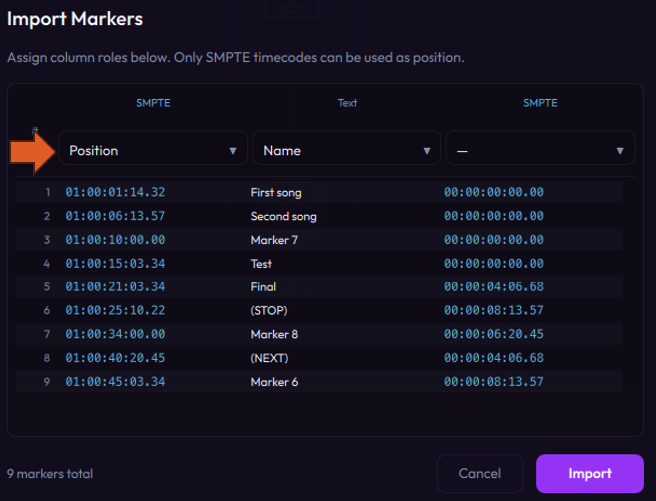Click the SMPTE header above the unassigned dropdown

click(540, 103)
